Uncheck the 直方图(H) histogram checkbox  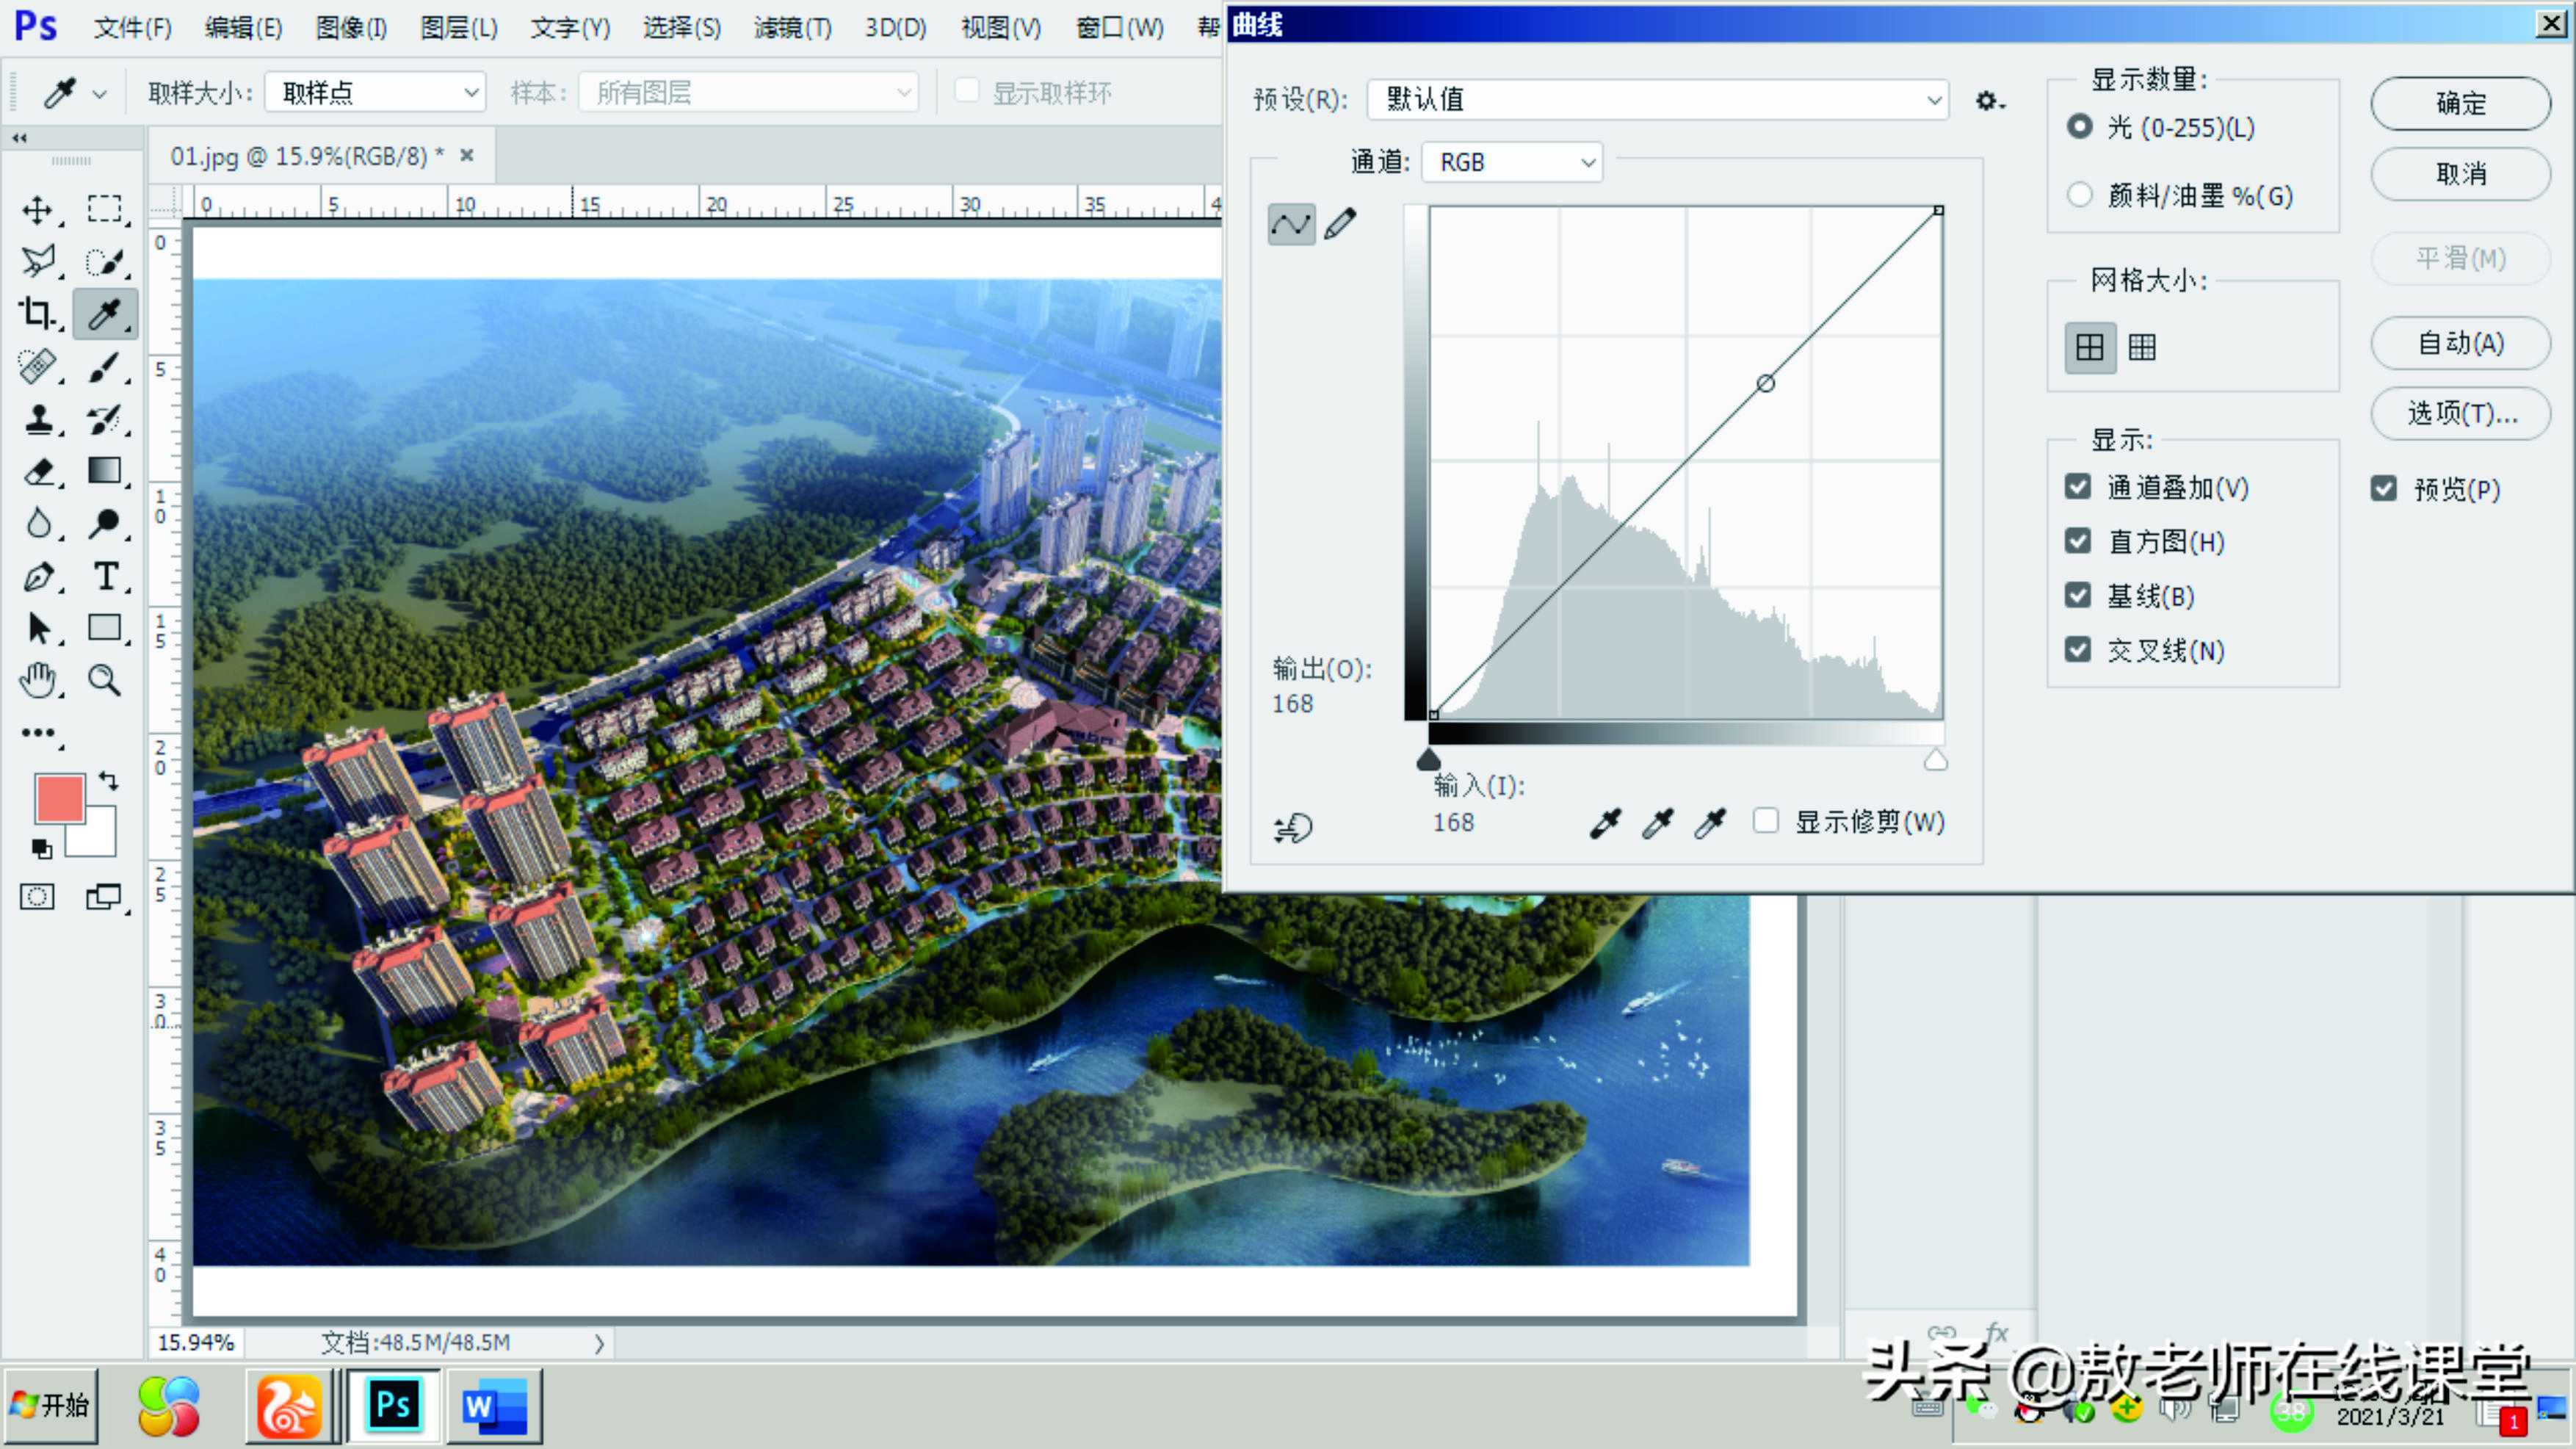pos(2078,541)
